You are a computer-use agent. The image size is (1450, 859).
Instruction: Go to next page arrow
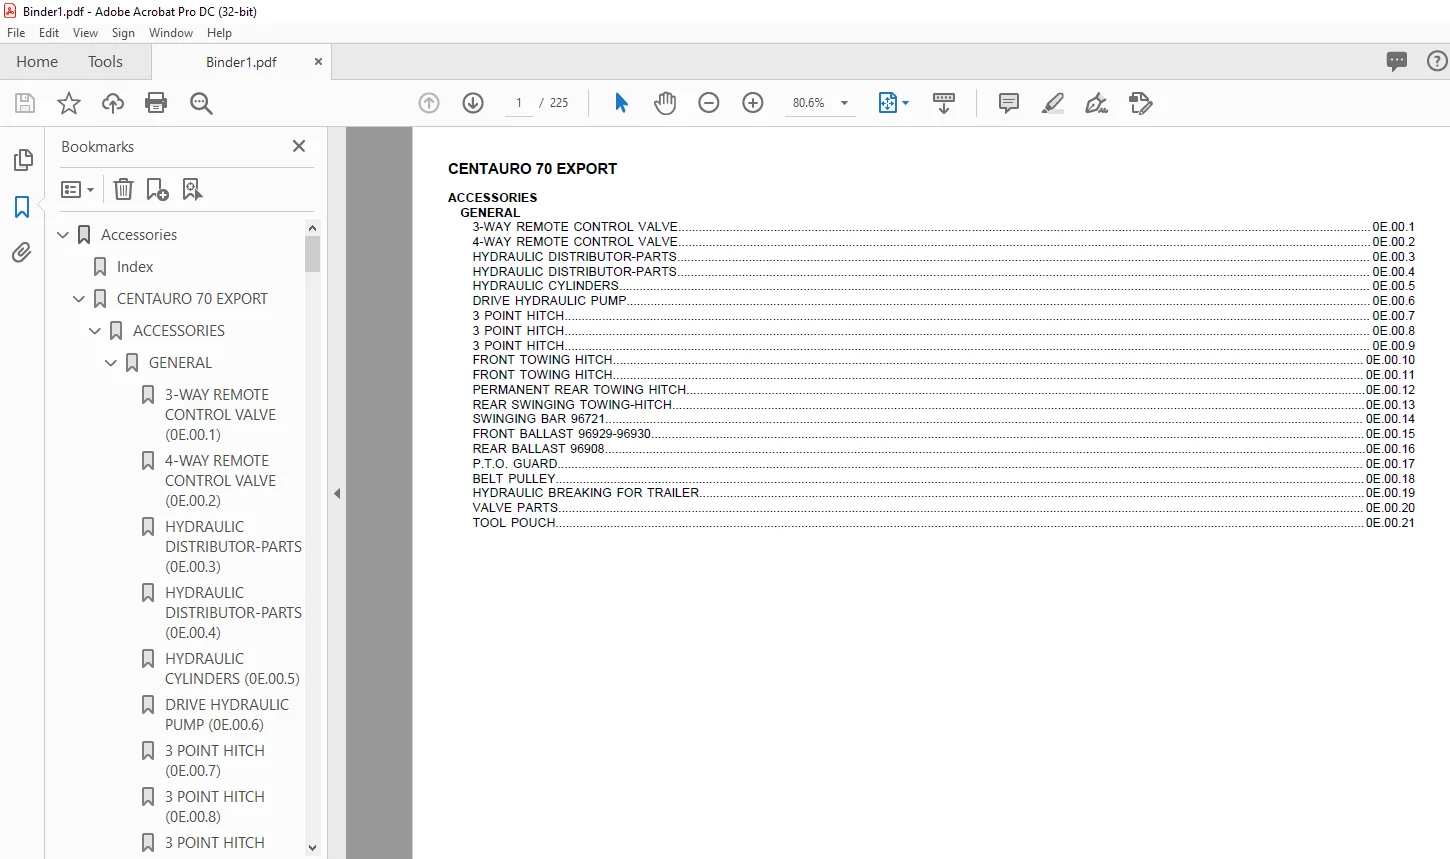[473, 103]
